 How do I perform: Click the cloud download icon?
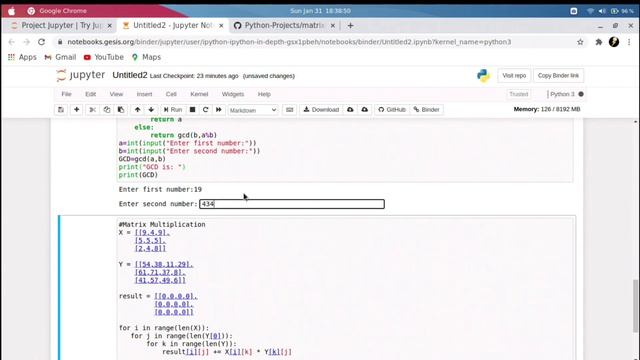tap(350, 110)
